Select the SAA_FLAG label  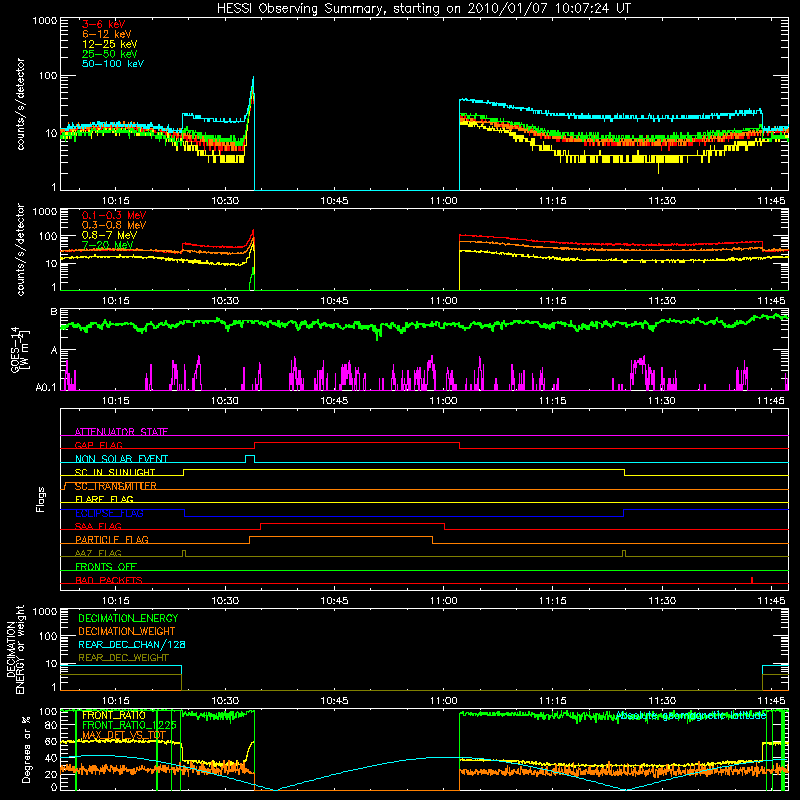point(98,526)
